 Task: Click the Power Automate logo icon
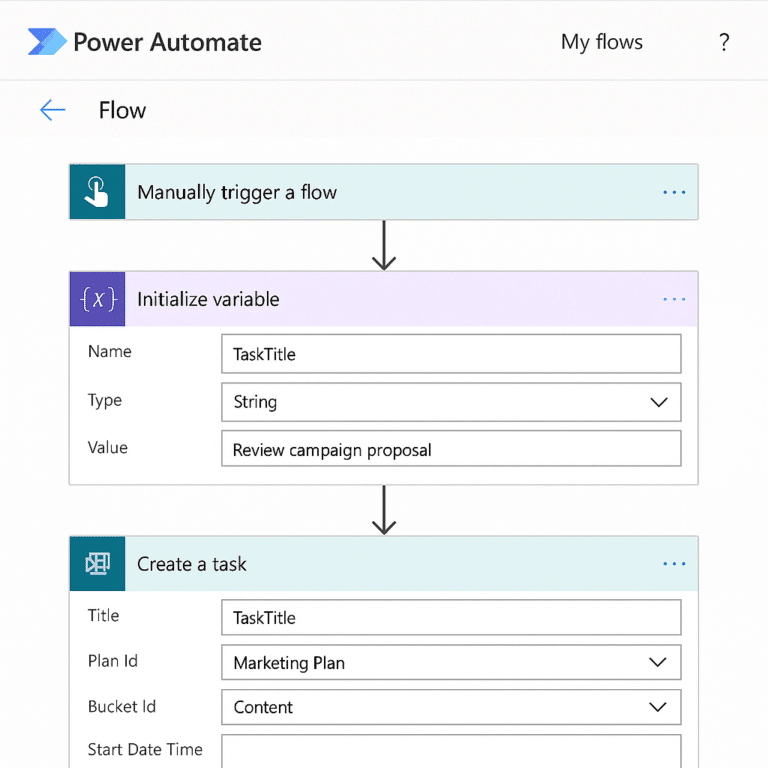pos(47,42)
